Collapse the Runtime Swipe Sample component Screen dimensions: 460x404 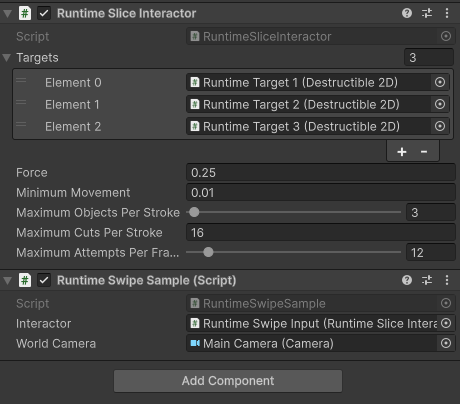click(7, 280)
